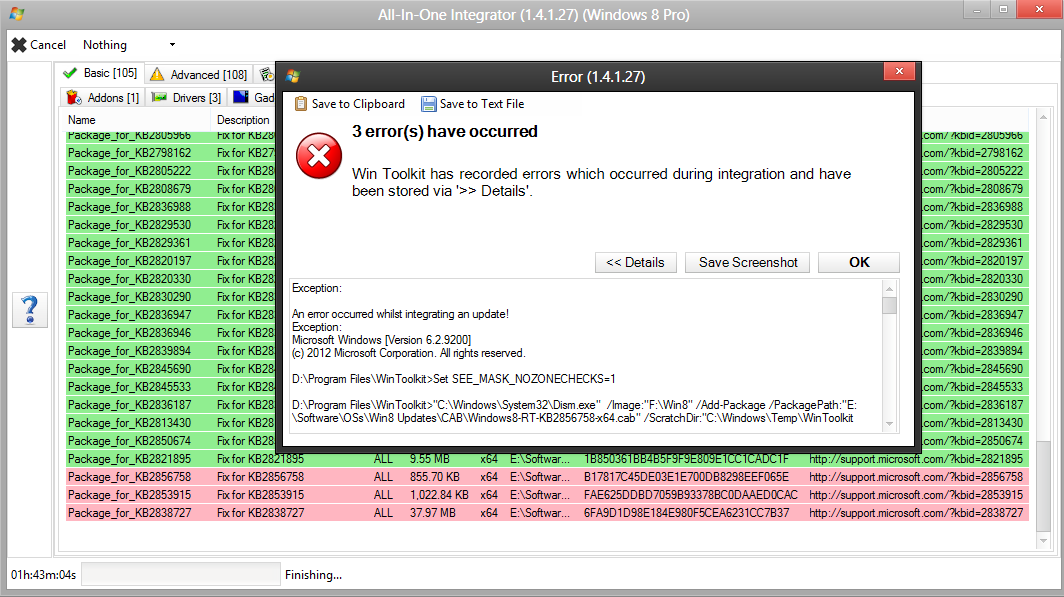Click Save to Clipboard label

click(x=358, y=104)
